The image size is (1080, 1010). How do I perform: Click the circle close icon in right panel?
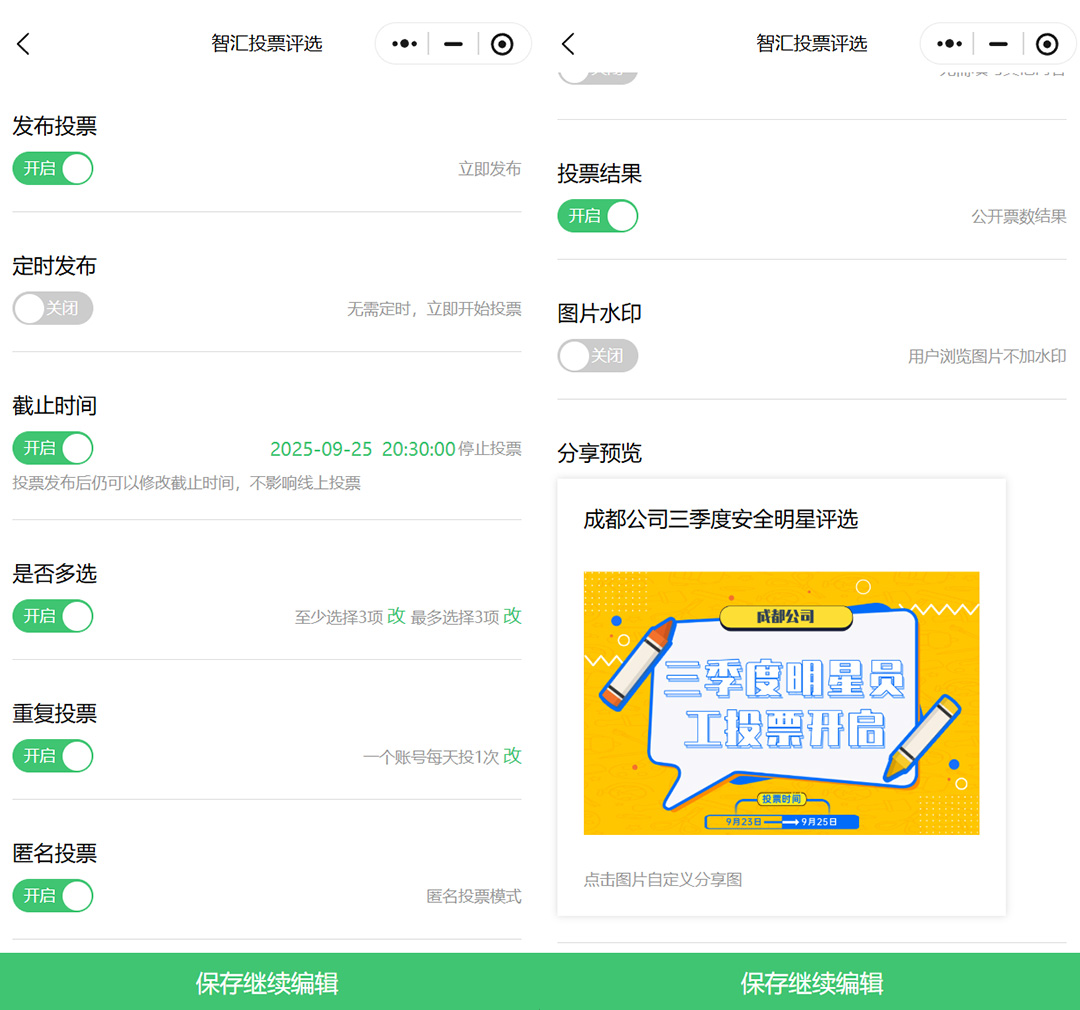[x=1046, y=44]
